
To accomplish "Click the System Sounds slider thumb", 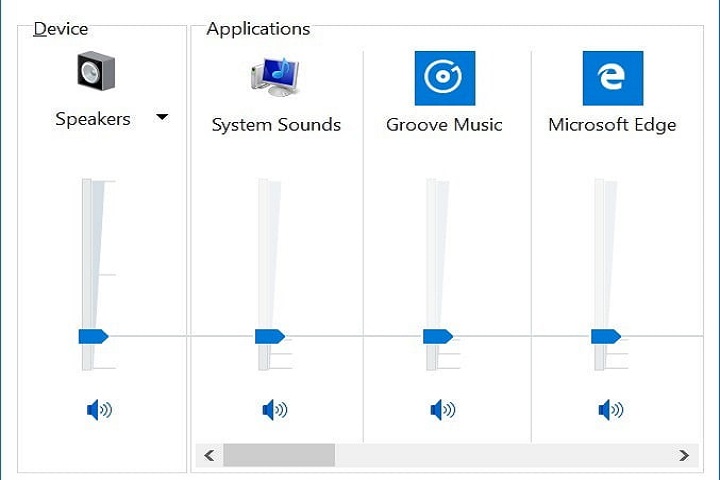I will point(269,336).
